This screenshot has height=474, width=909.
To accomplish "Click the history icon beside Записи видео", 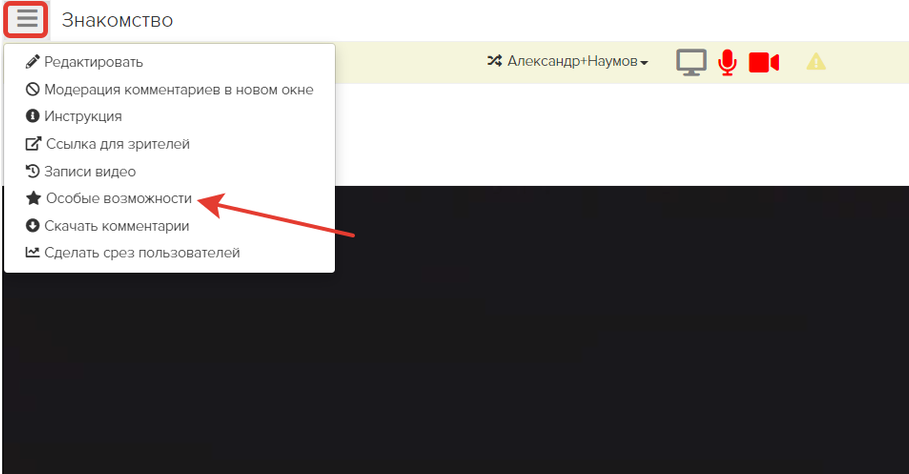I will [x=32, y=171].
